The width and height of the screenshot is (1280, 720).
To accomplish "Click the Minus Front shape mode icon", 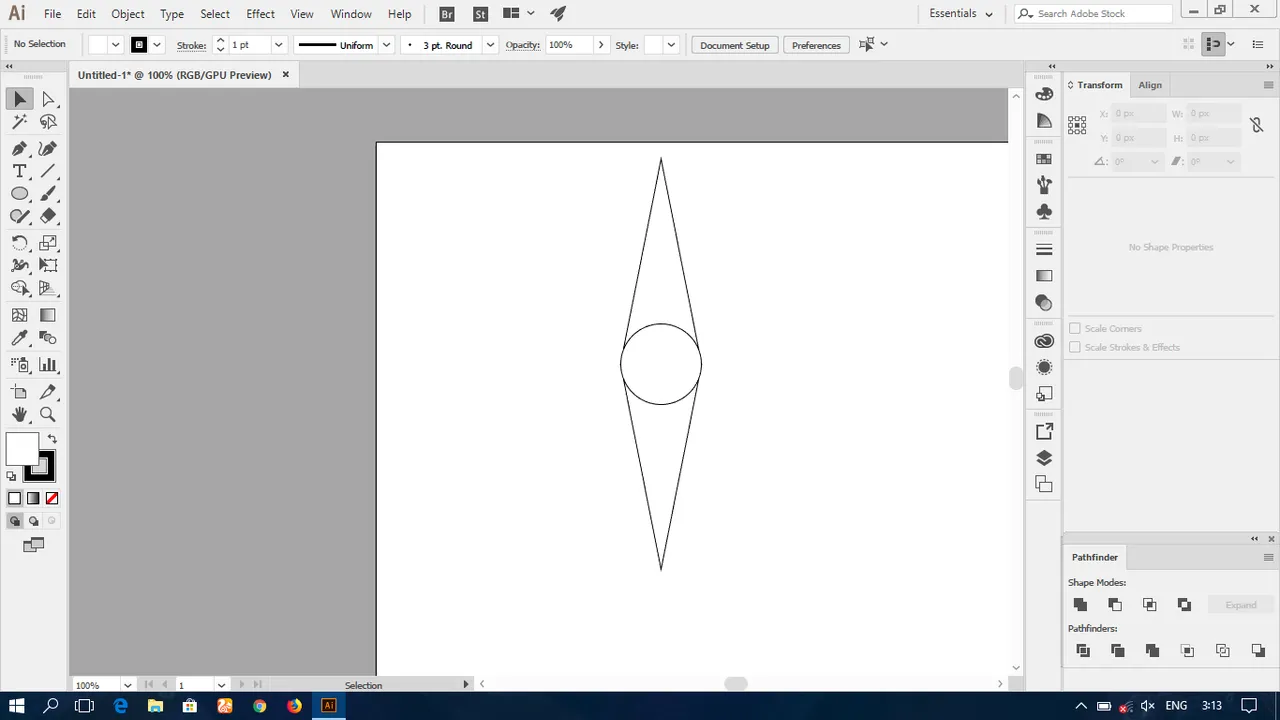I will (1115, 604).
